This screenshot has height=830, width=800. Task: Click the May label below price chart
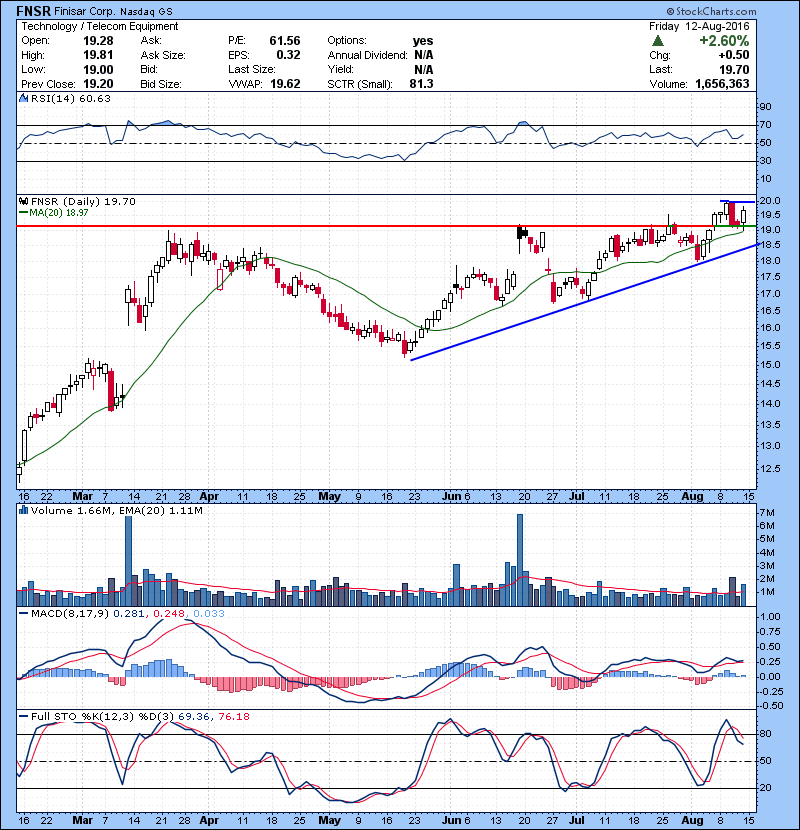[x=329, y=497]
